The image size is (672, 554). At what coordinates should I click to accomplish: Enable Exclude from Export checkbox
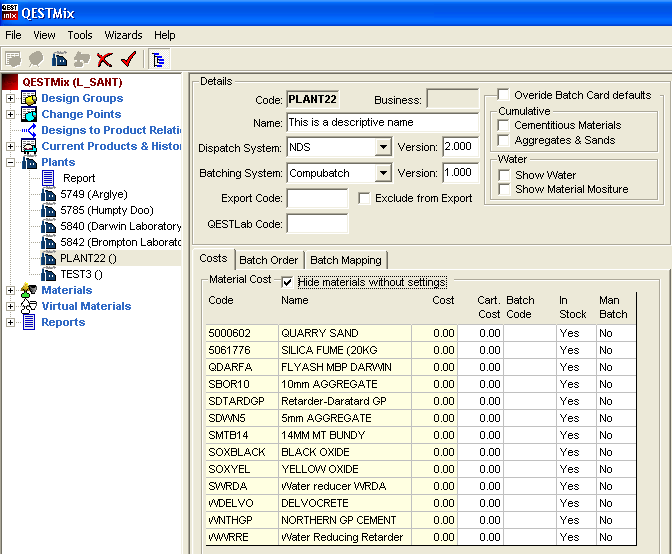point(365,198)
